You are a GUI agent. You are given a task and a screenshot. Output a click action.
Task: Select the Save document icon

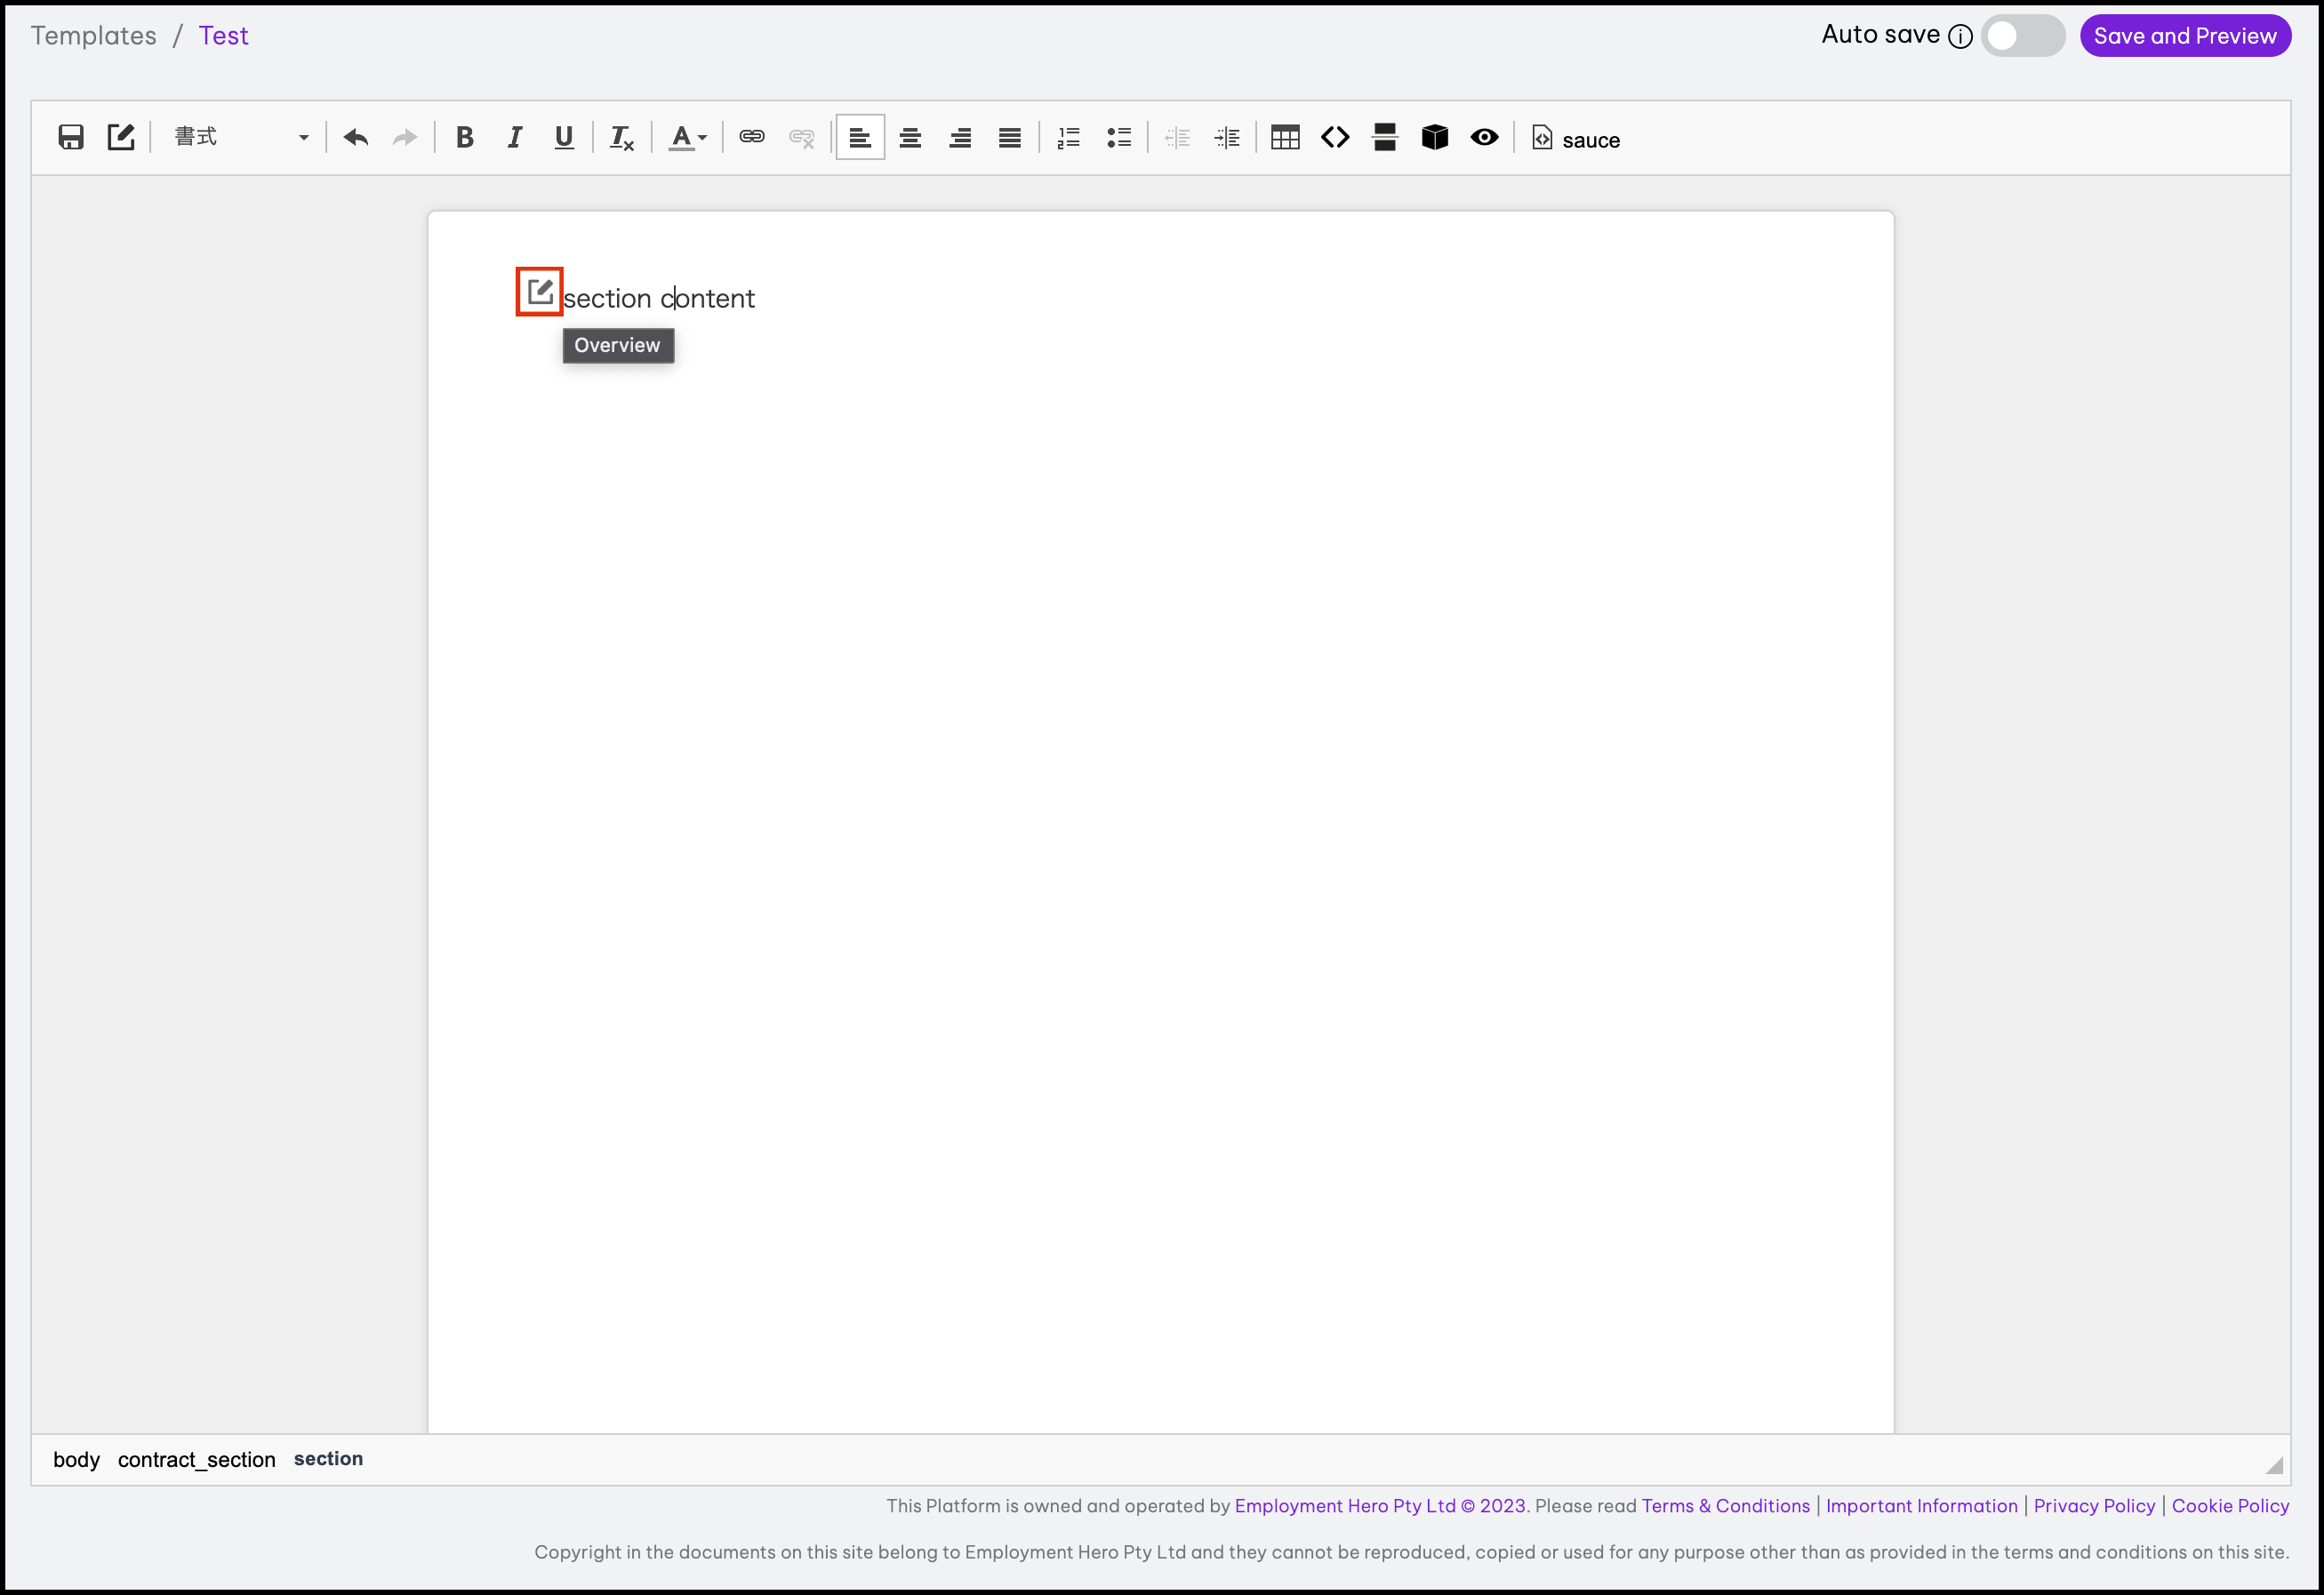point(70,137)
